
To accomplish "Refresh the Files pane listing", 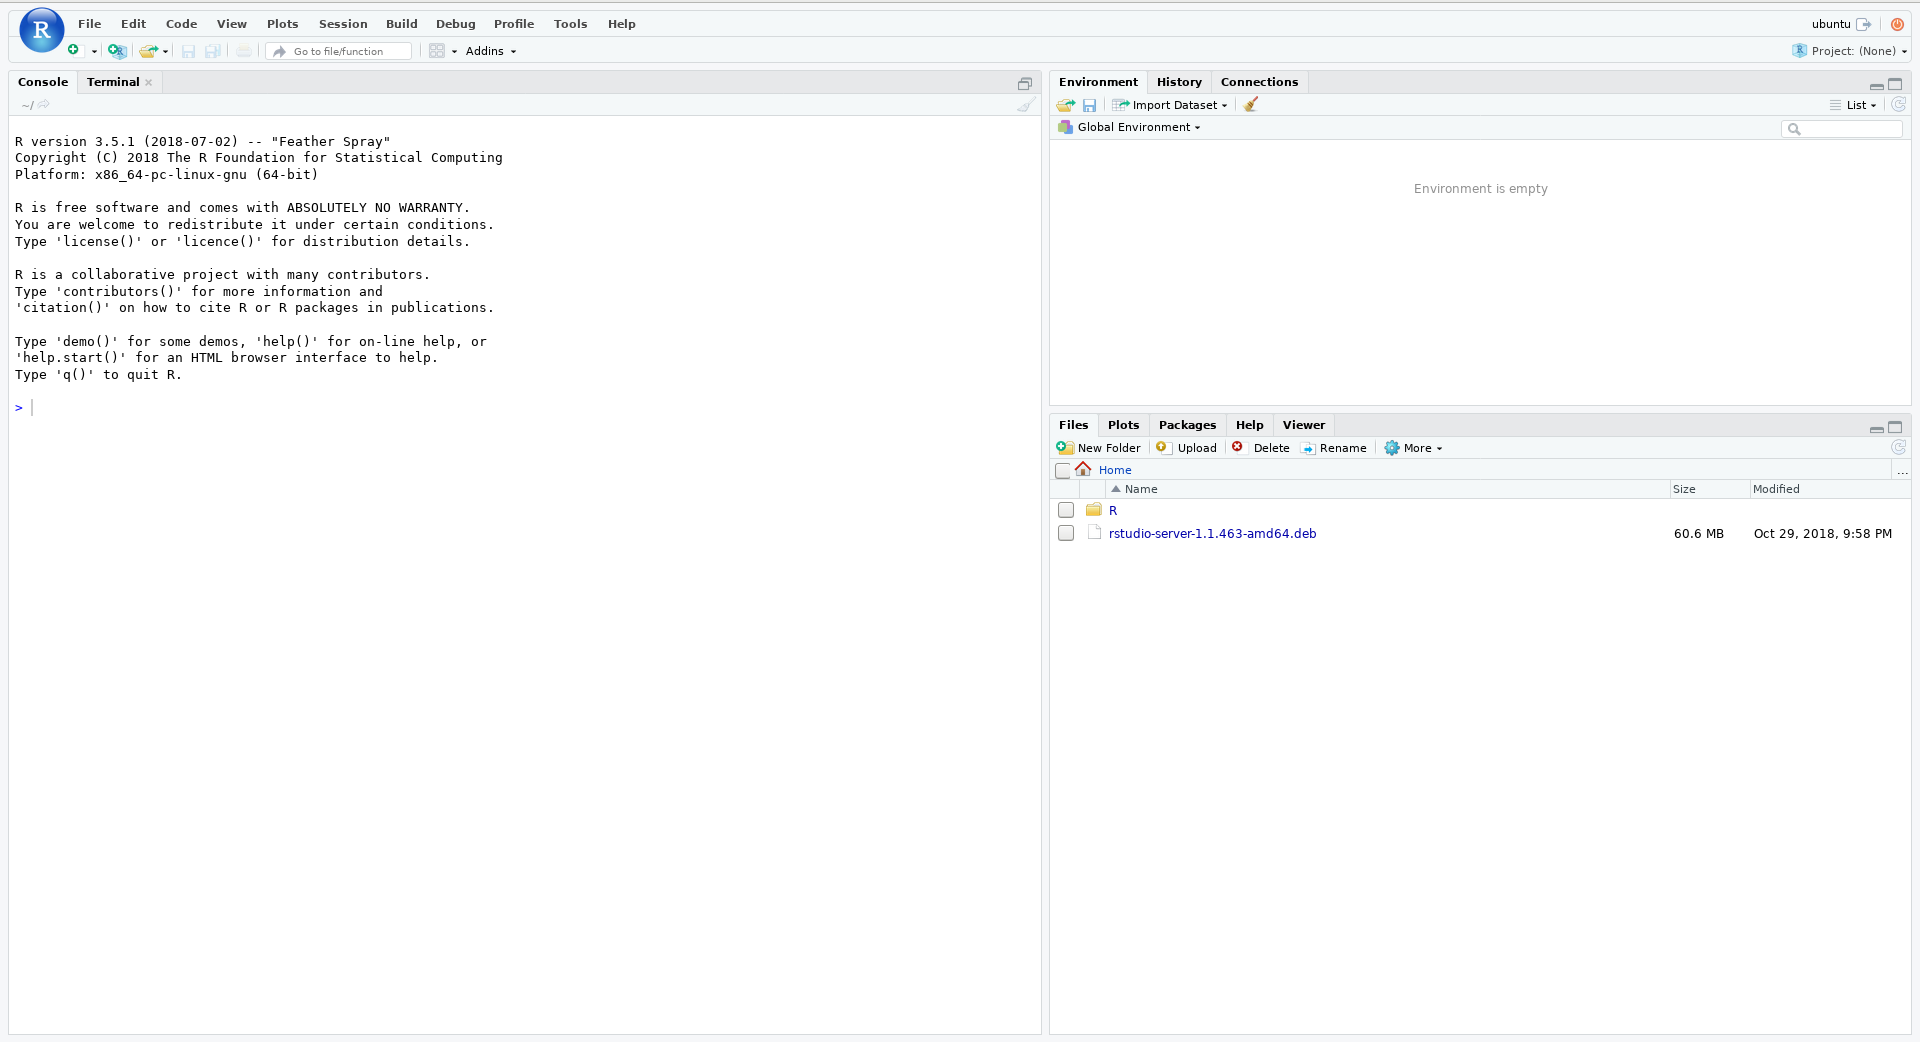I will tap(1898, 448).
